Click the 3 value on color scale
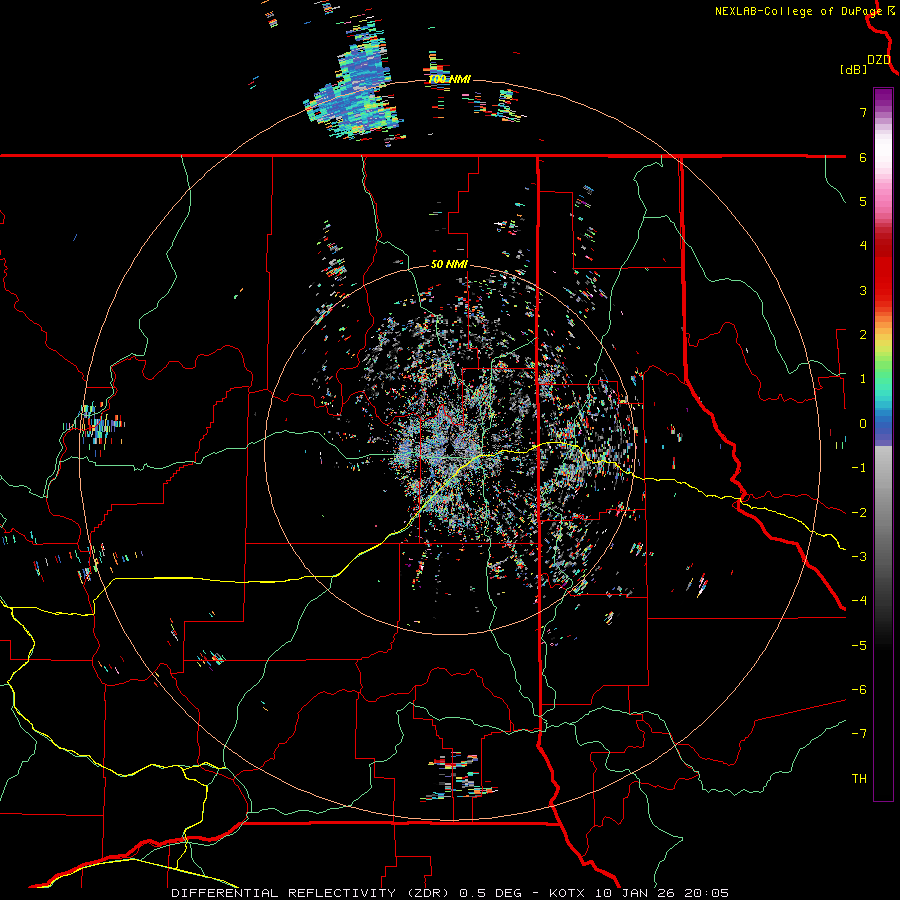The height and width of the screenshot is (900, 900). click(863, 290)
